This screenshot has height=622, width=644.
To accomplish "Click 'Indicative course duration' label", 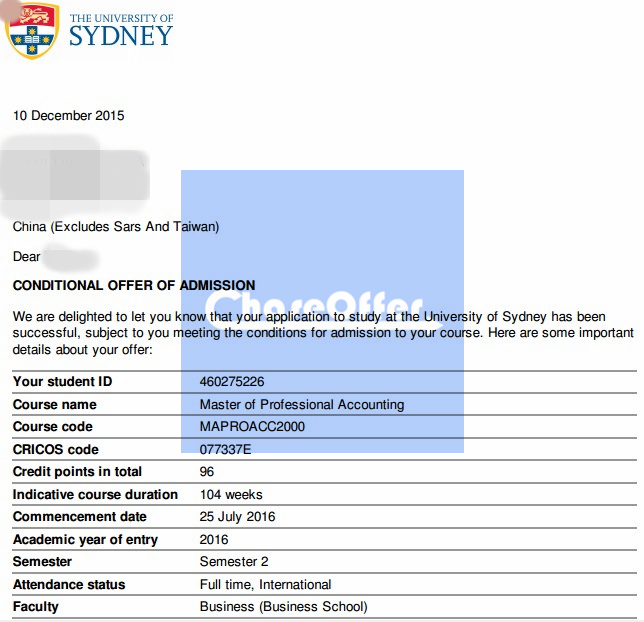I will pos(95,494).
